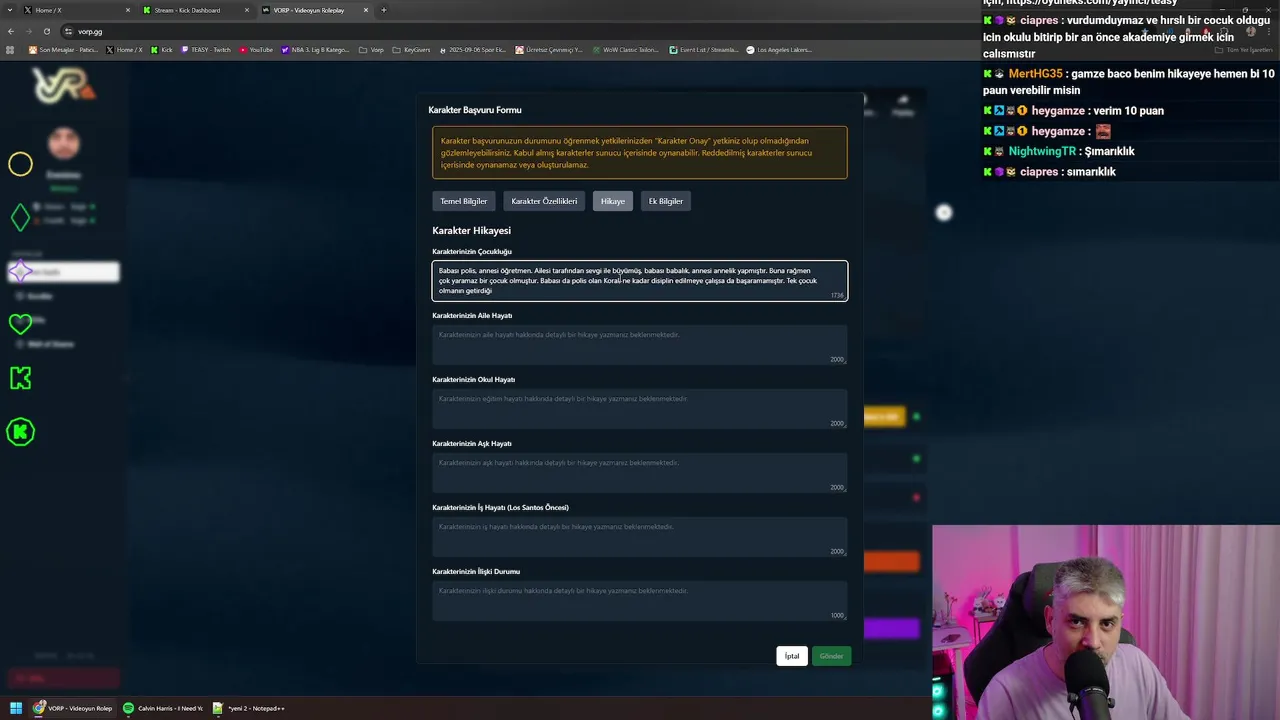Screen dimensions: 1280x720
Task: Click into the Okul Hayatı text field
Action: tap(640, 409)
